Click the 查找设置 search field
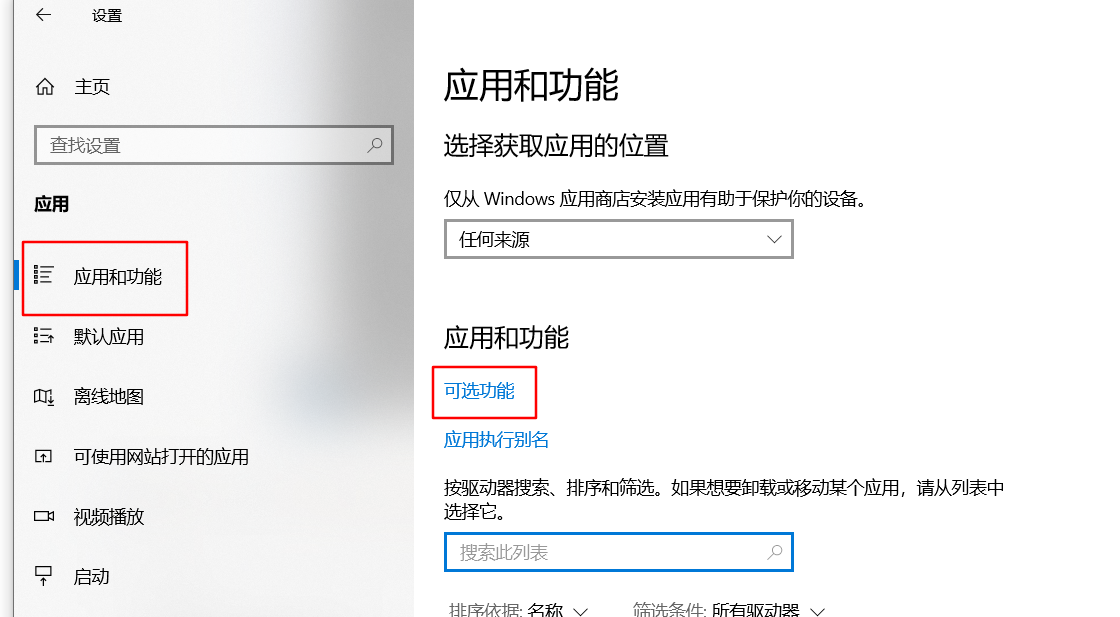1120x617 pixels. (214, 145)
